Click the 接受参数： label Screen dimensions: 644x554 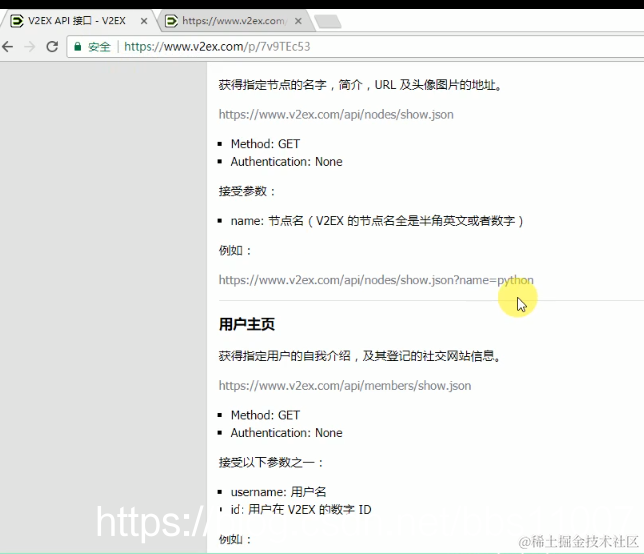(x=247, y=191)
